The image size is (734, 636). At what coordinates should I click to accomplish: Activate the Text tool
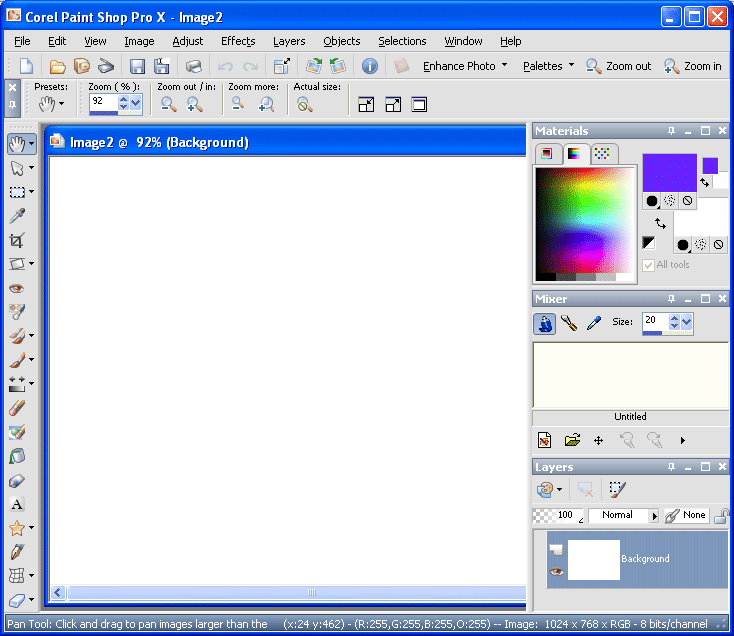pos(17,504)
